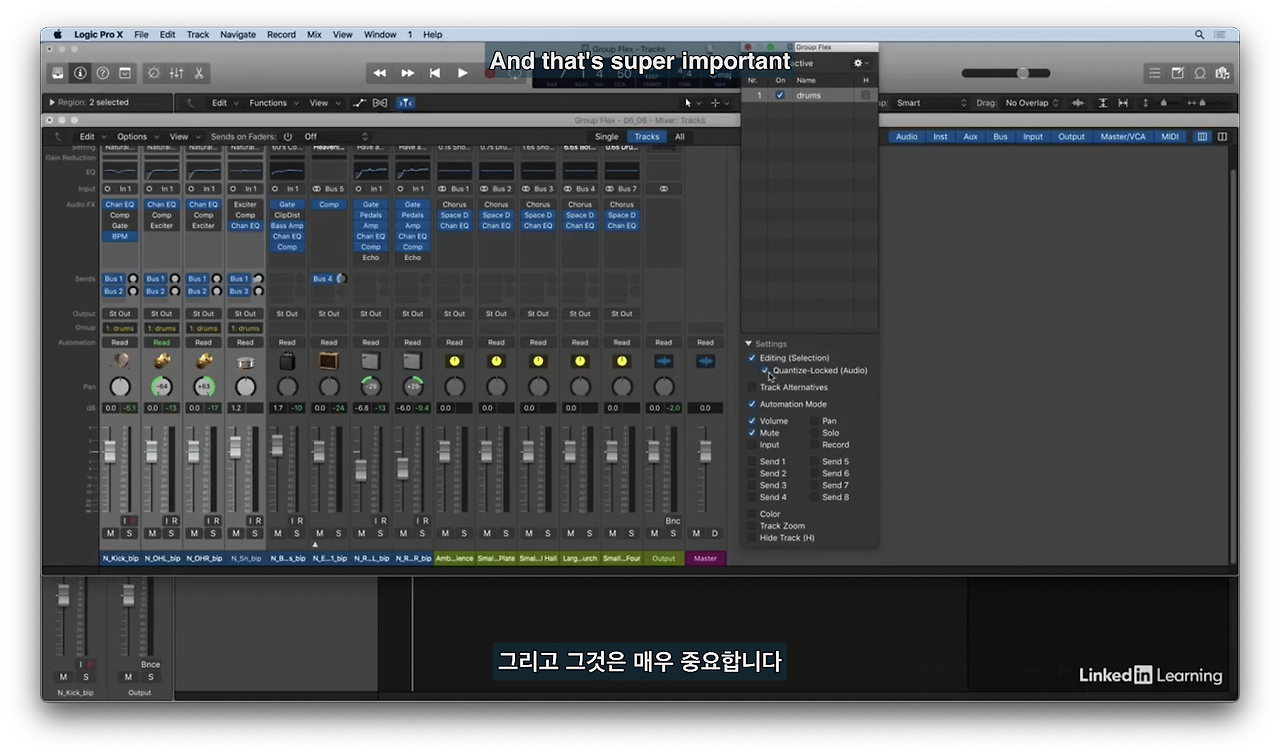Click the Fast Forward transport button

[408, 73]
